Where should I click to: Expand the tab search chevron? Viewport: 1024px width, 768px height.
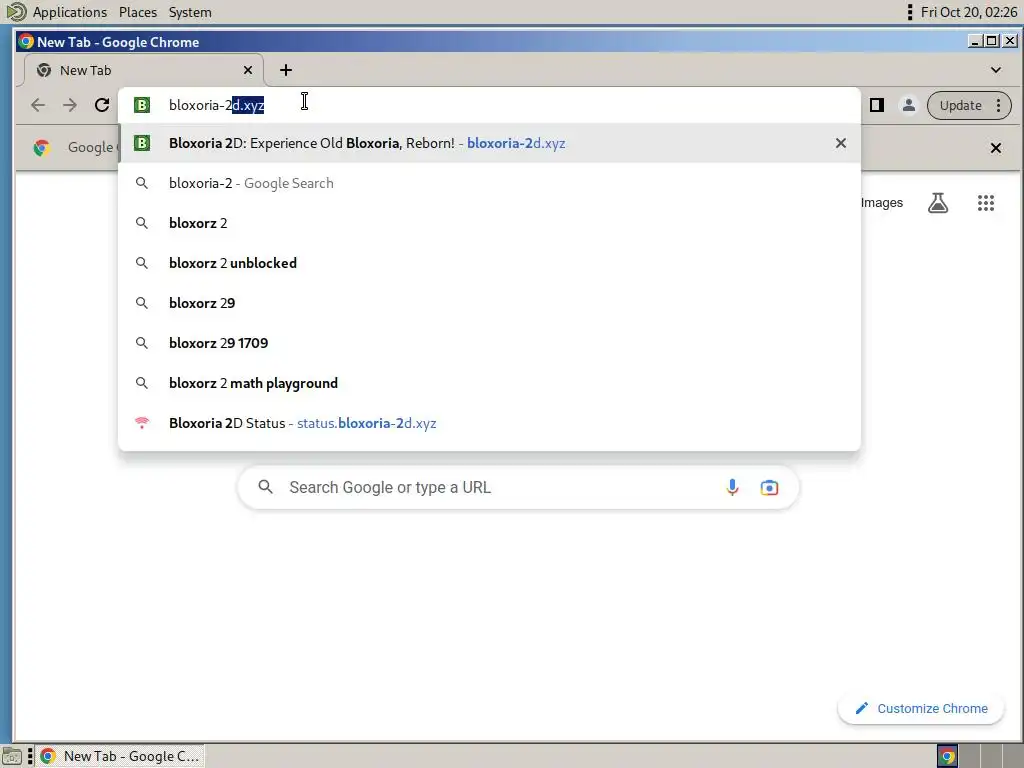(996, 70)
